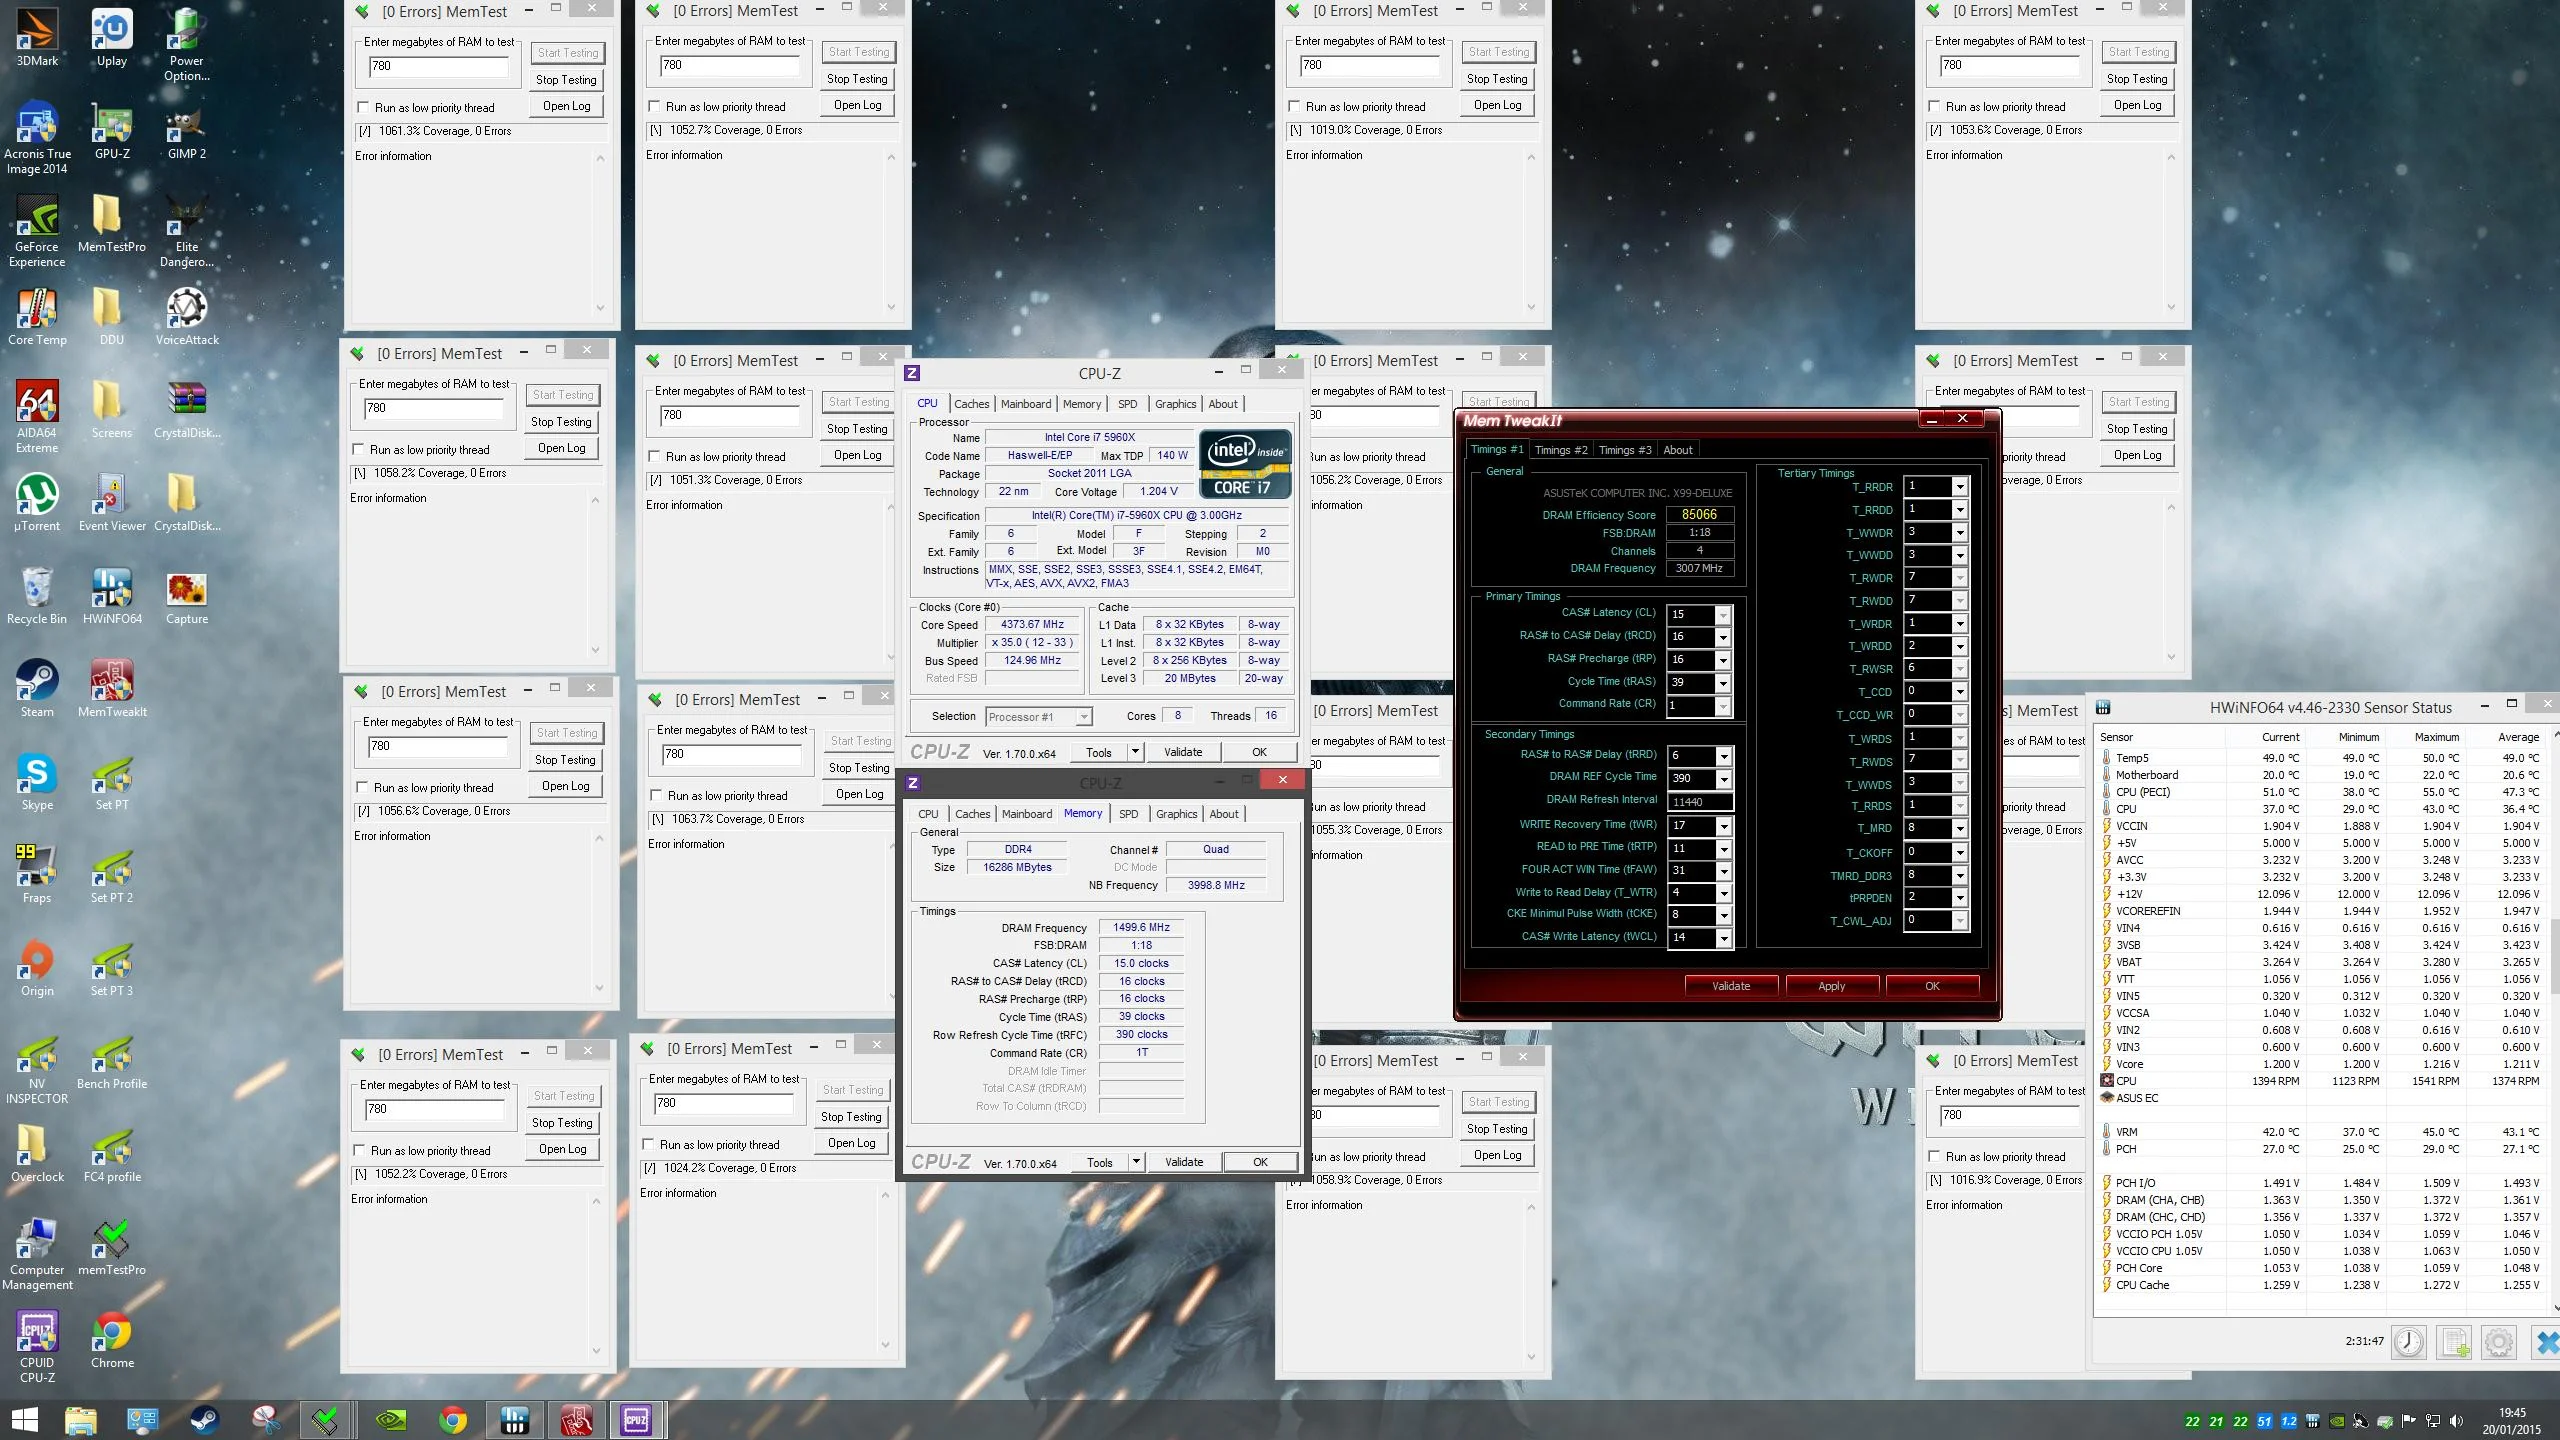Image resolution: width=2560 pixels, height=1440 pixels.
Task: Expand WRITE Recovery Time (tWR) dropdown
Action: (1723, 826)
